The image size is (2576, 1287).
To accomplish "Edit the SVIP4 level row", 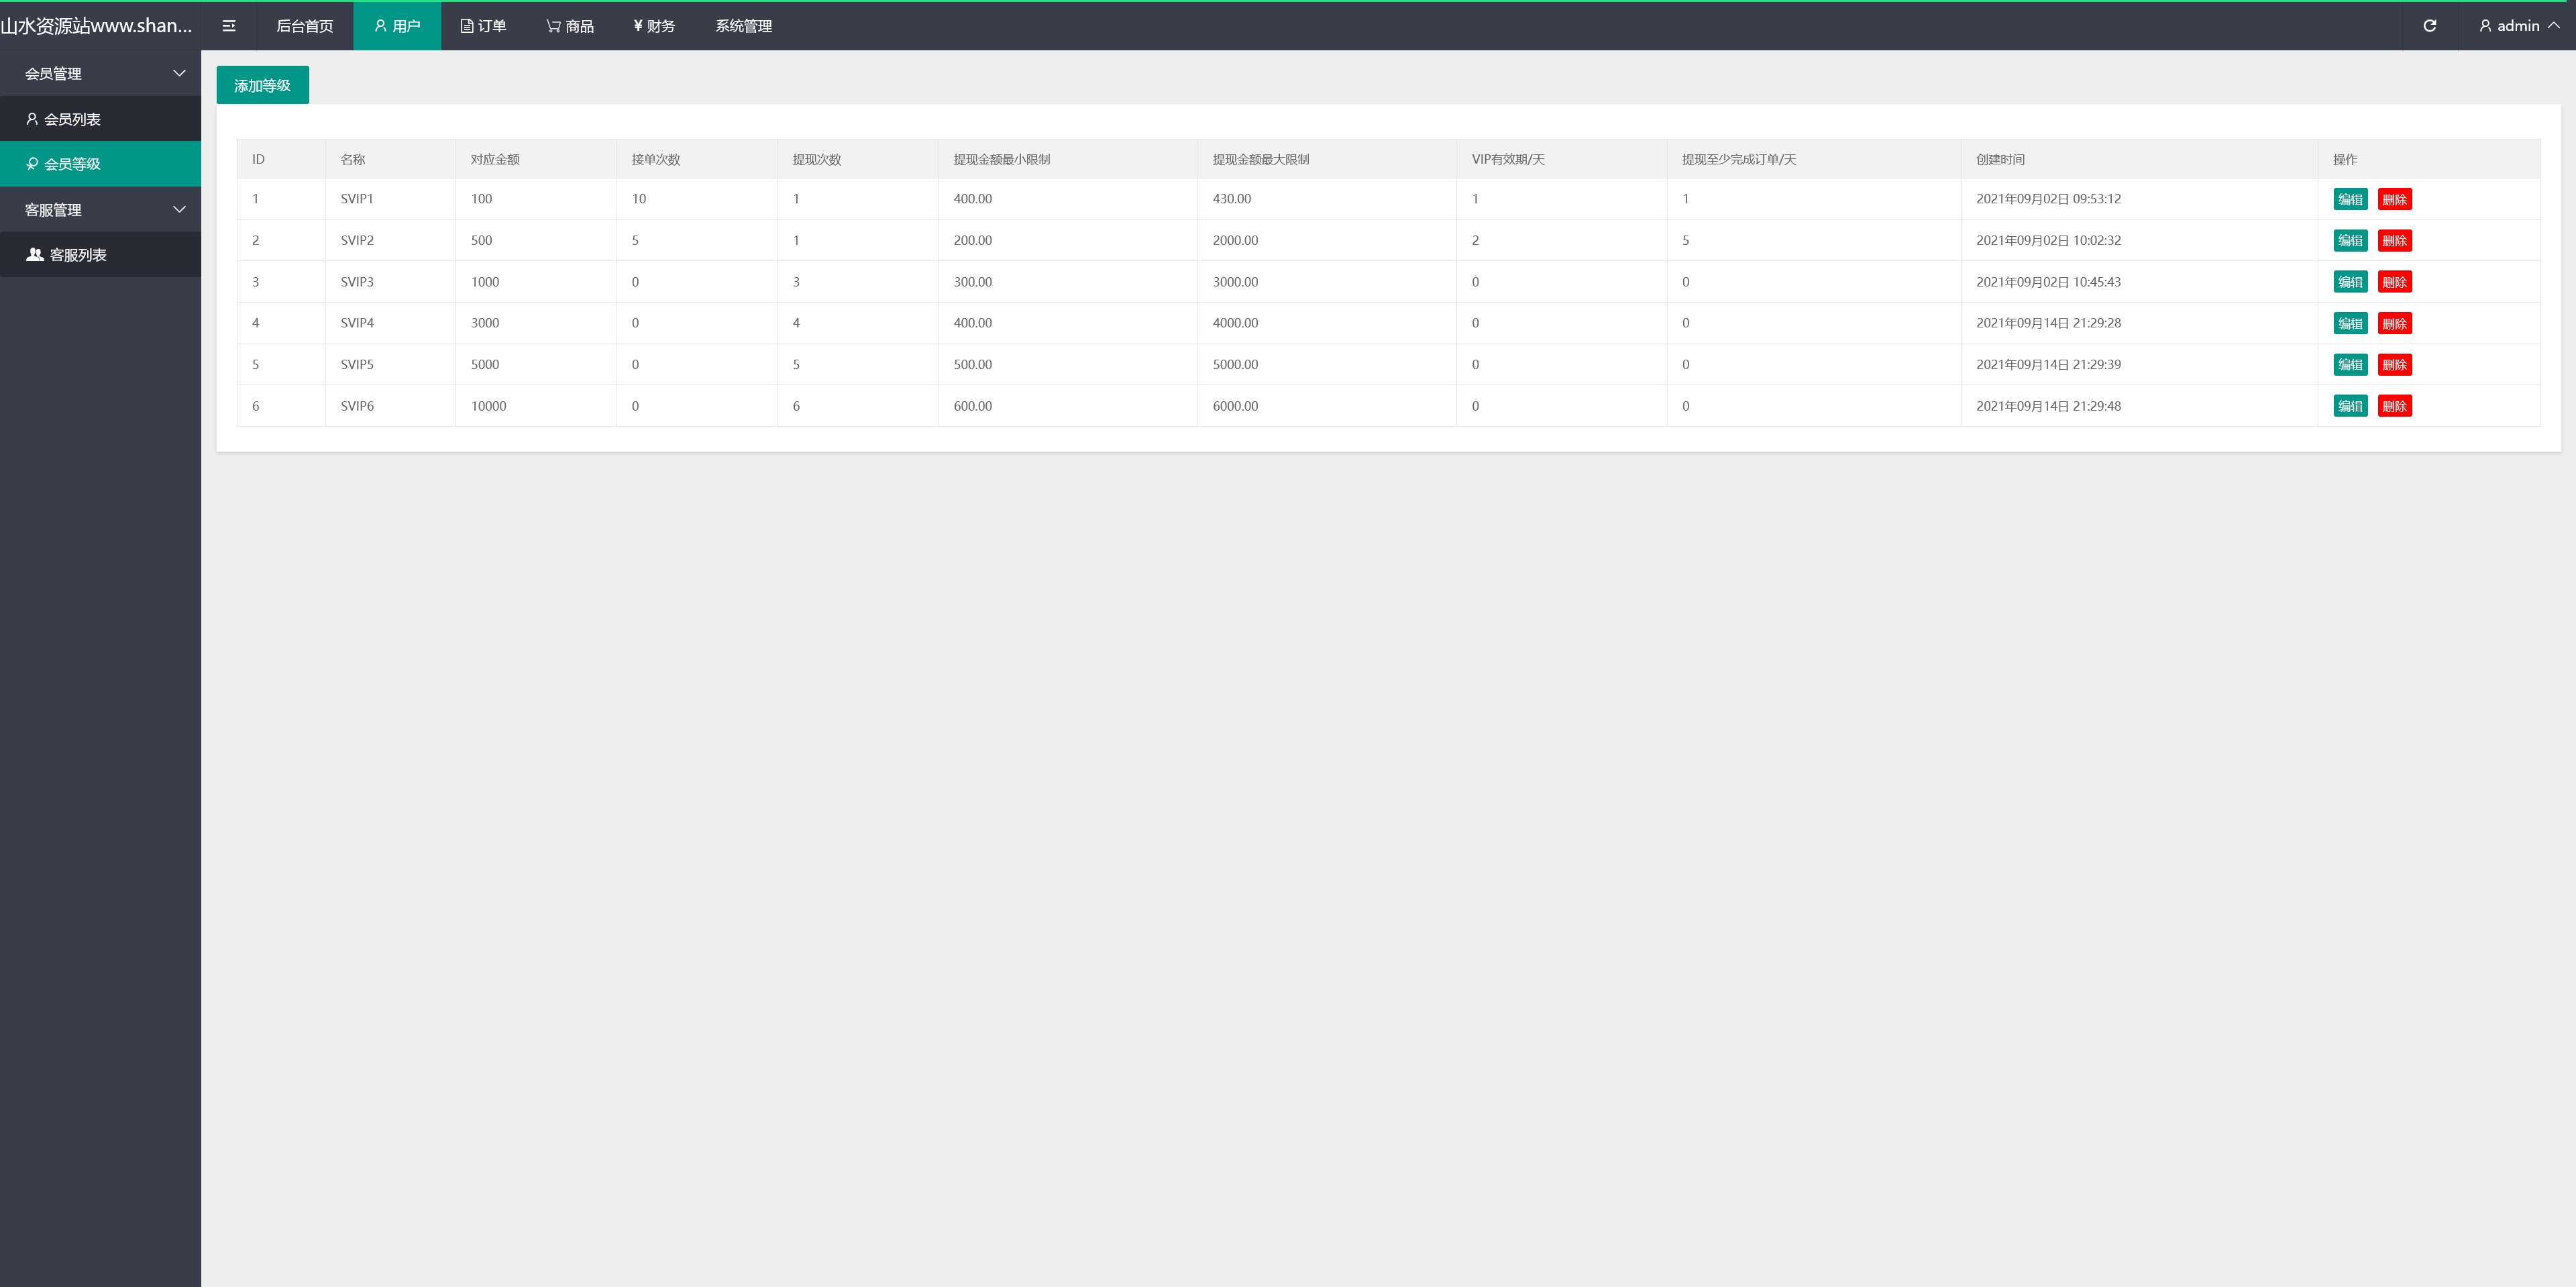I will [x=2350, y=323].
